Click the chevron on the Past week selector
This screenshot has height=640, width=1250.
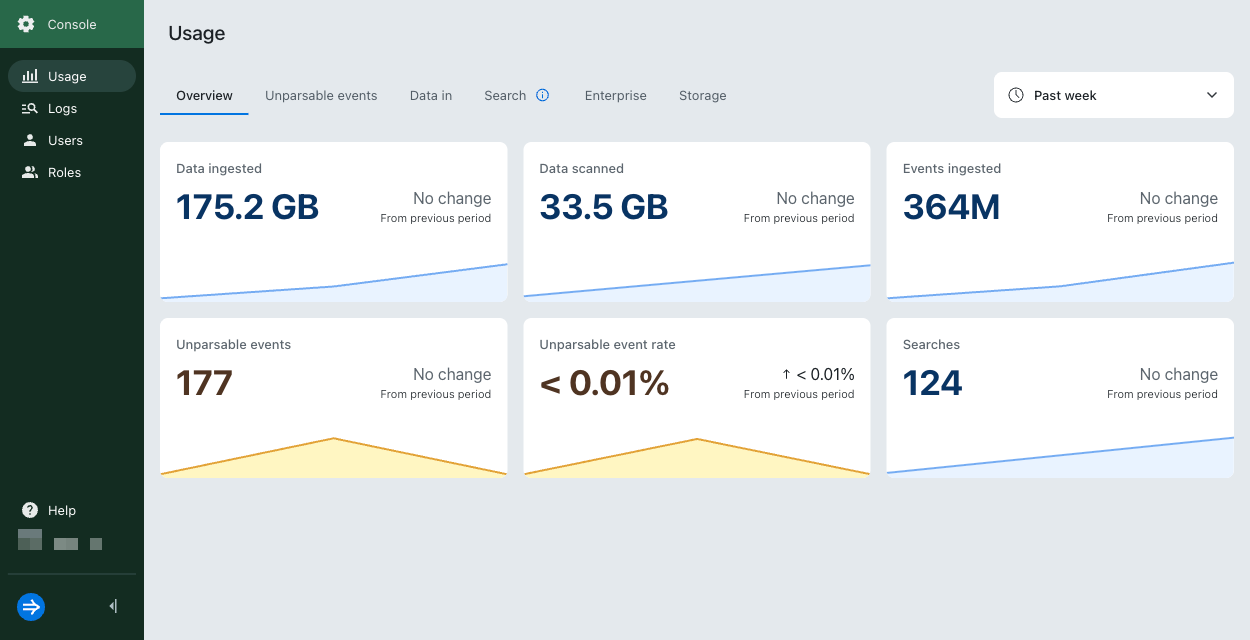[x=1211, y=95]
